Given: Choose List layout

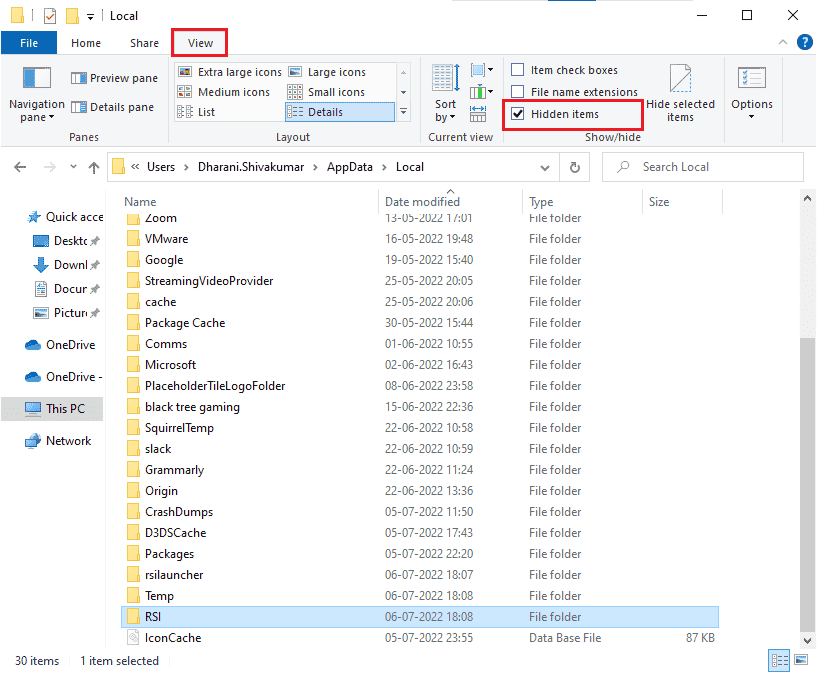Looking at the screenshot, I should point(196,112).
